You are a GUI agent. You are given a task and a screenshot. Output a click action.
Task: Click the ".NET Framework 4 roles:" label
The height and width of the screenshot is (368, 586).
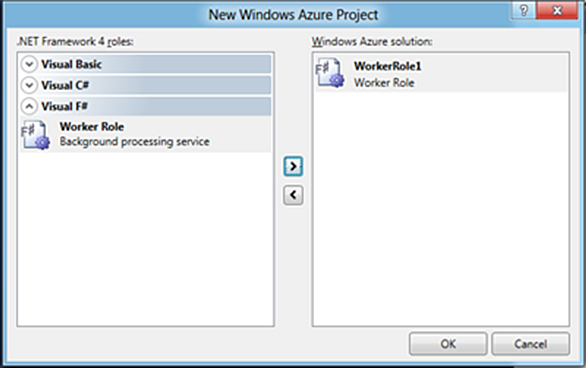point(75,41)
